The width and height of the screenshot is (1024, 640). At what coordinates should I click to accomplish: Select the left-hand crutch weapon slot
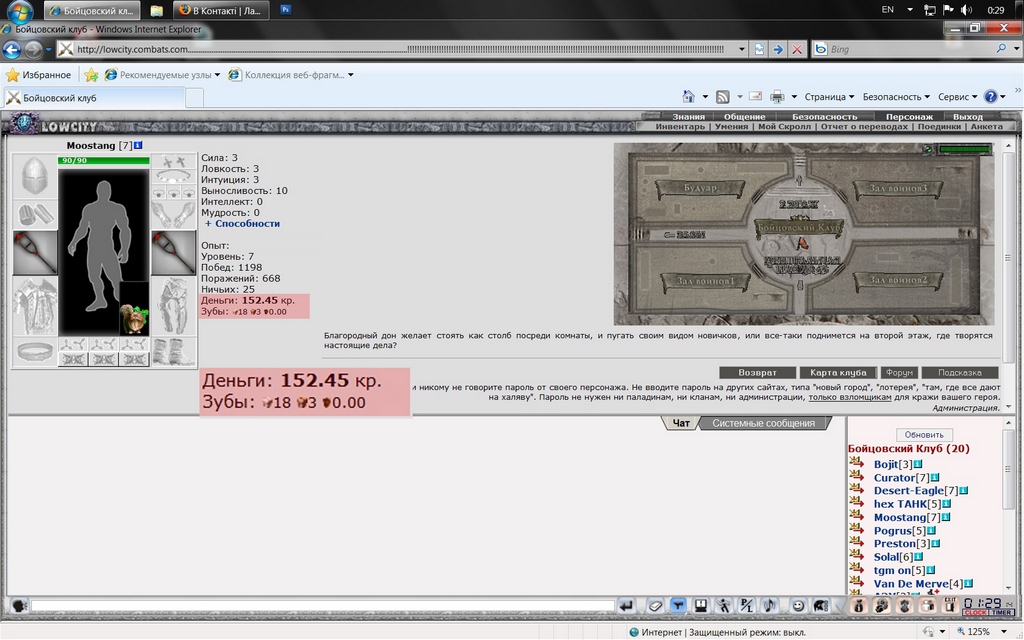[35, 253]
